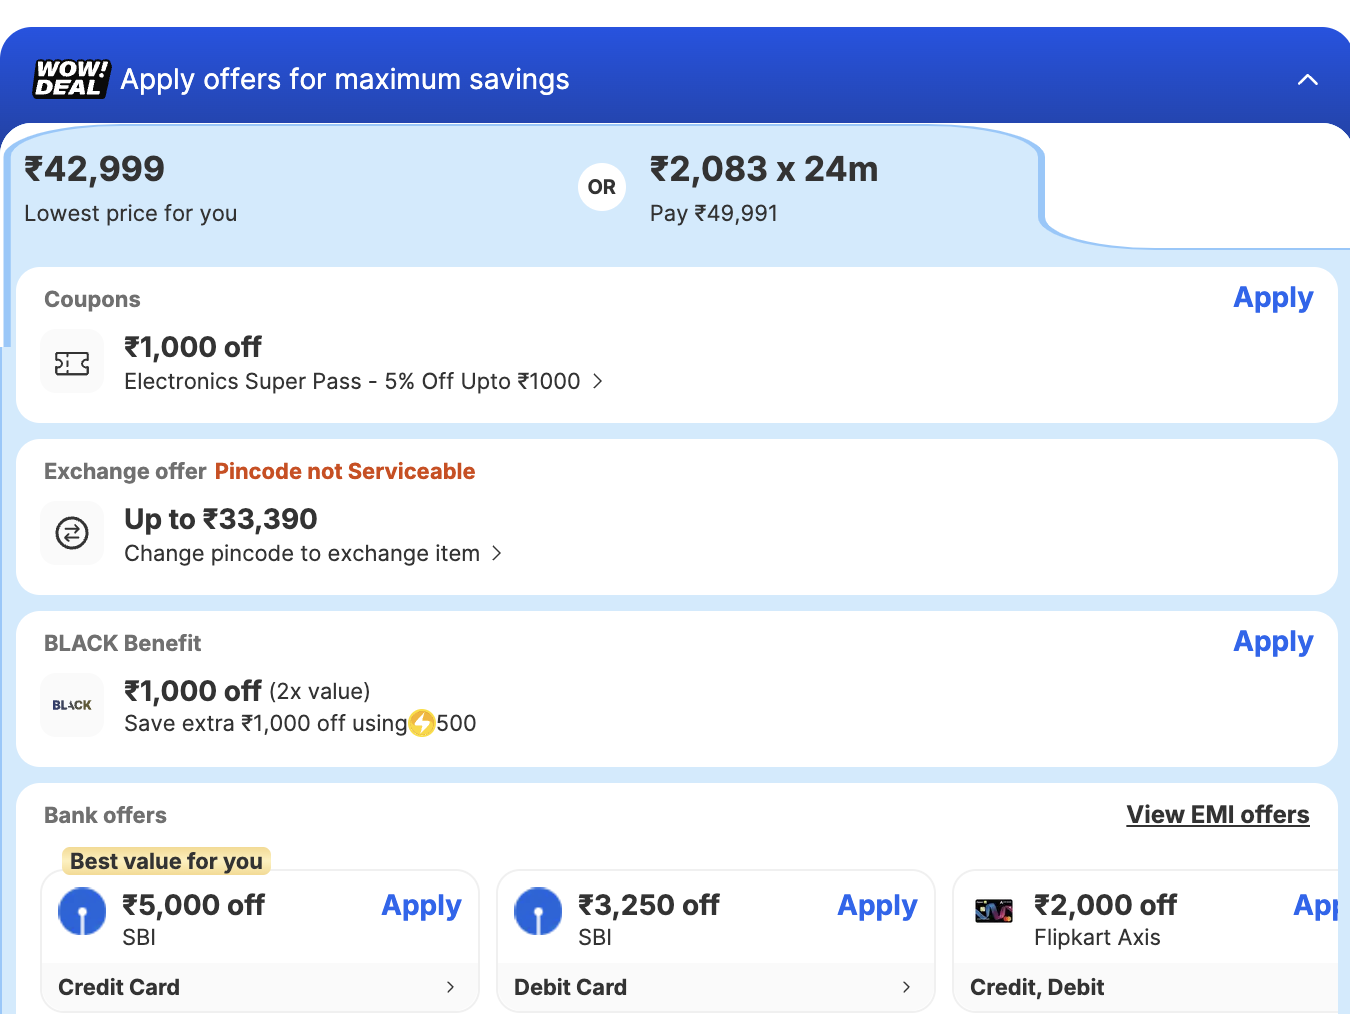This screenshot has width=1350, height=1014.
Task: Click the SBI logo on ₹3,250 offer
Action: tap(538, 912)
